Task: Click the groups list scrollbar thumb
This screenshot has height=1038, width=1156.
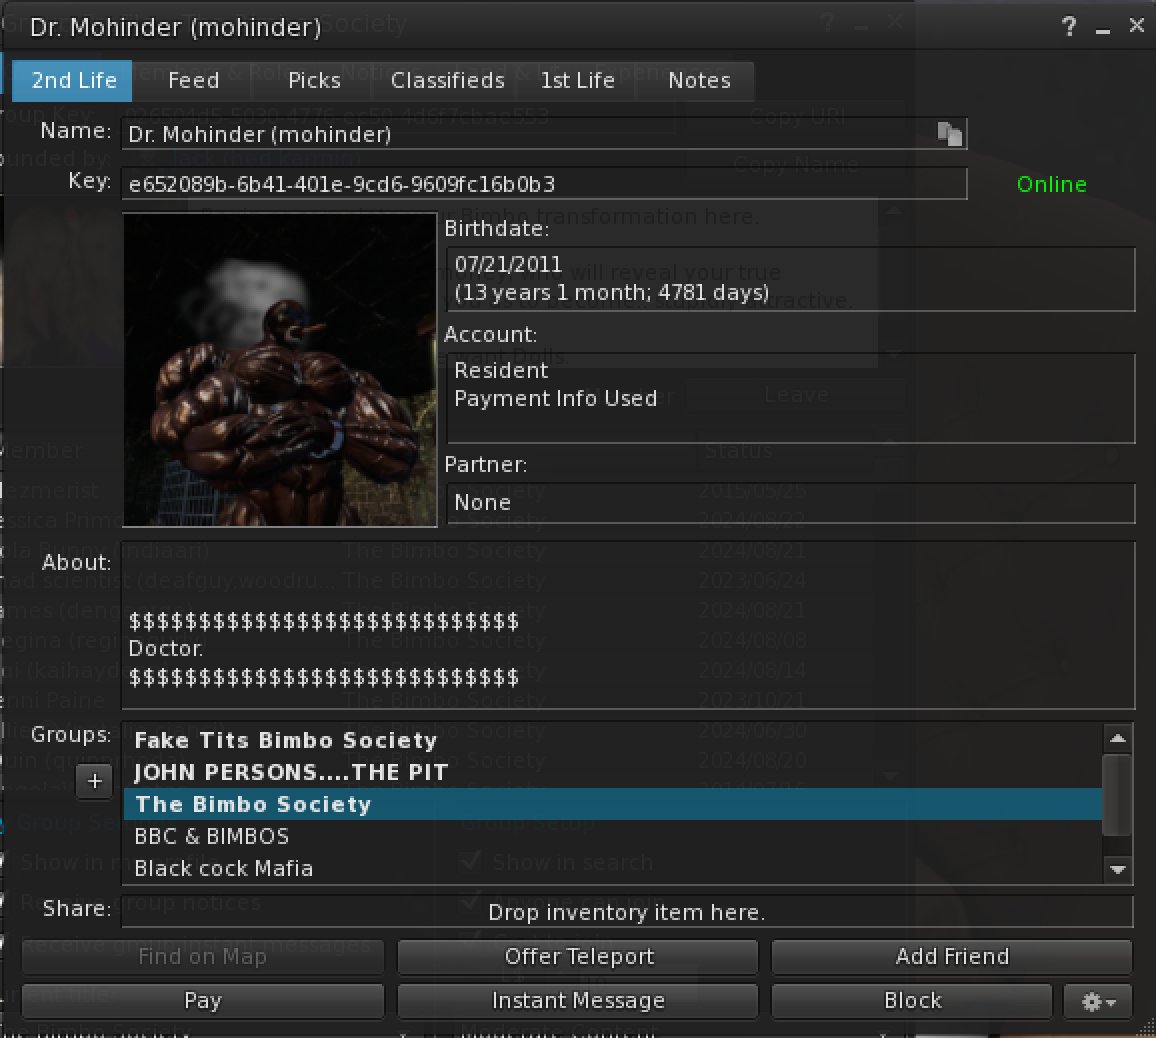Action: coord(1118,795)
